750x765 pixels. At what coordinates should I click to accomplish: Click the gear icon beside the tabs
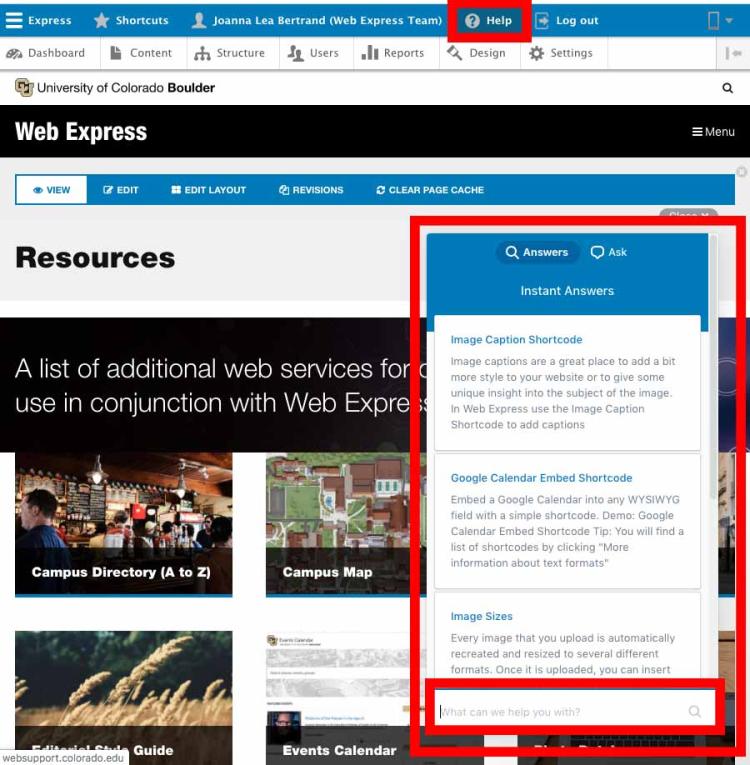click(742, 172)
